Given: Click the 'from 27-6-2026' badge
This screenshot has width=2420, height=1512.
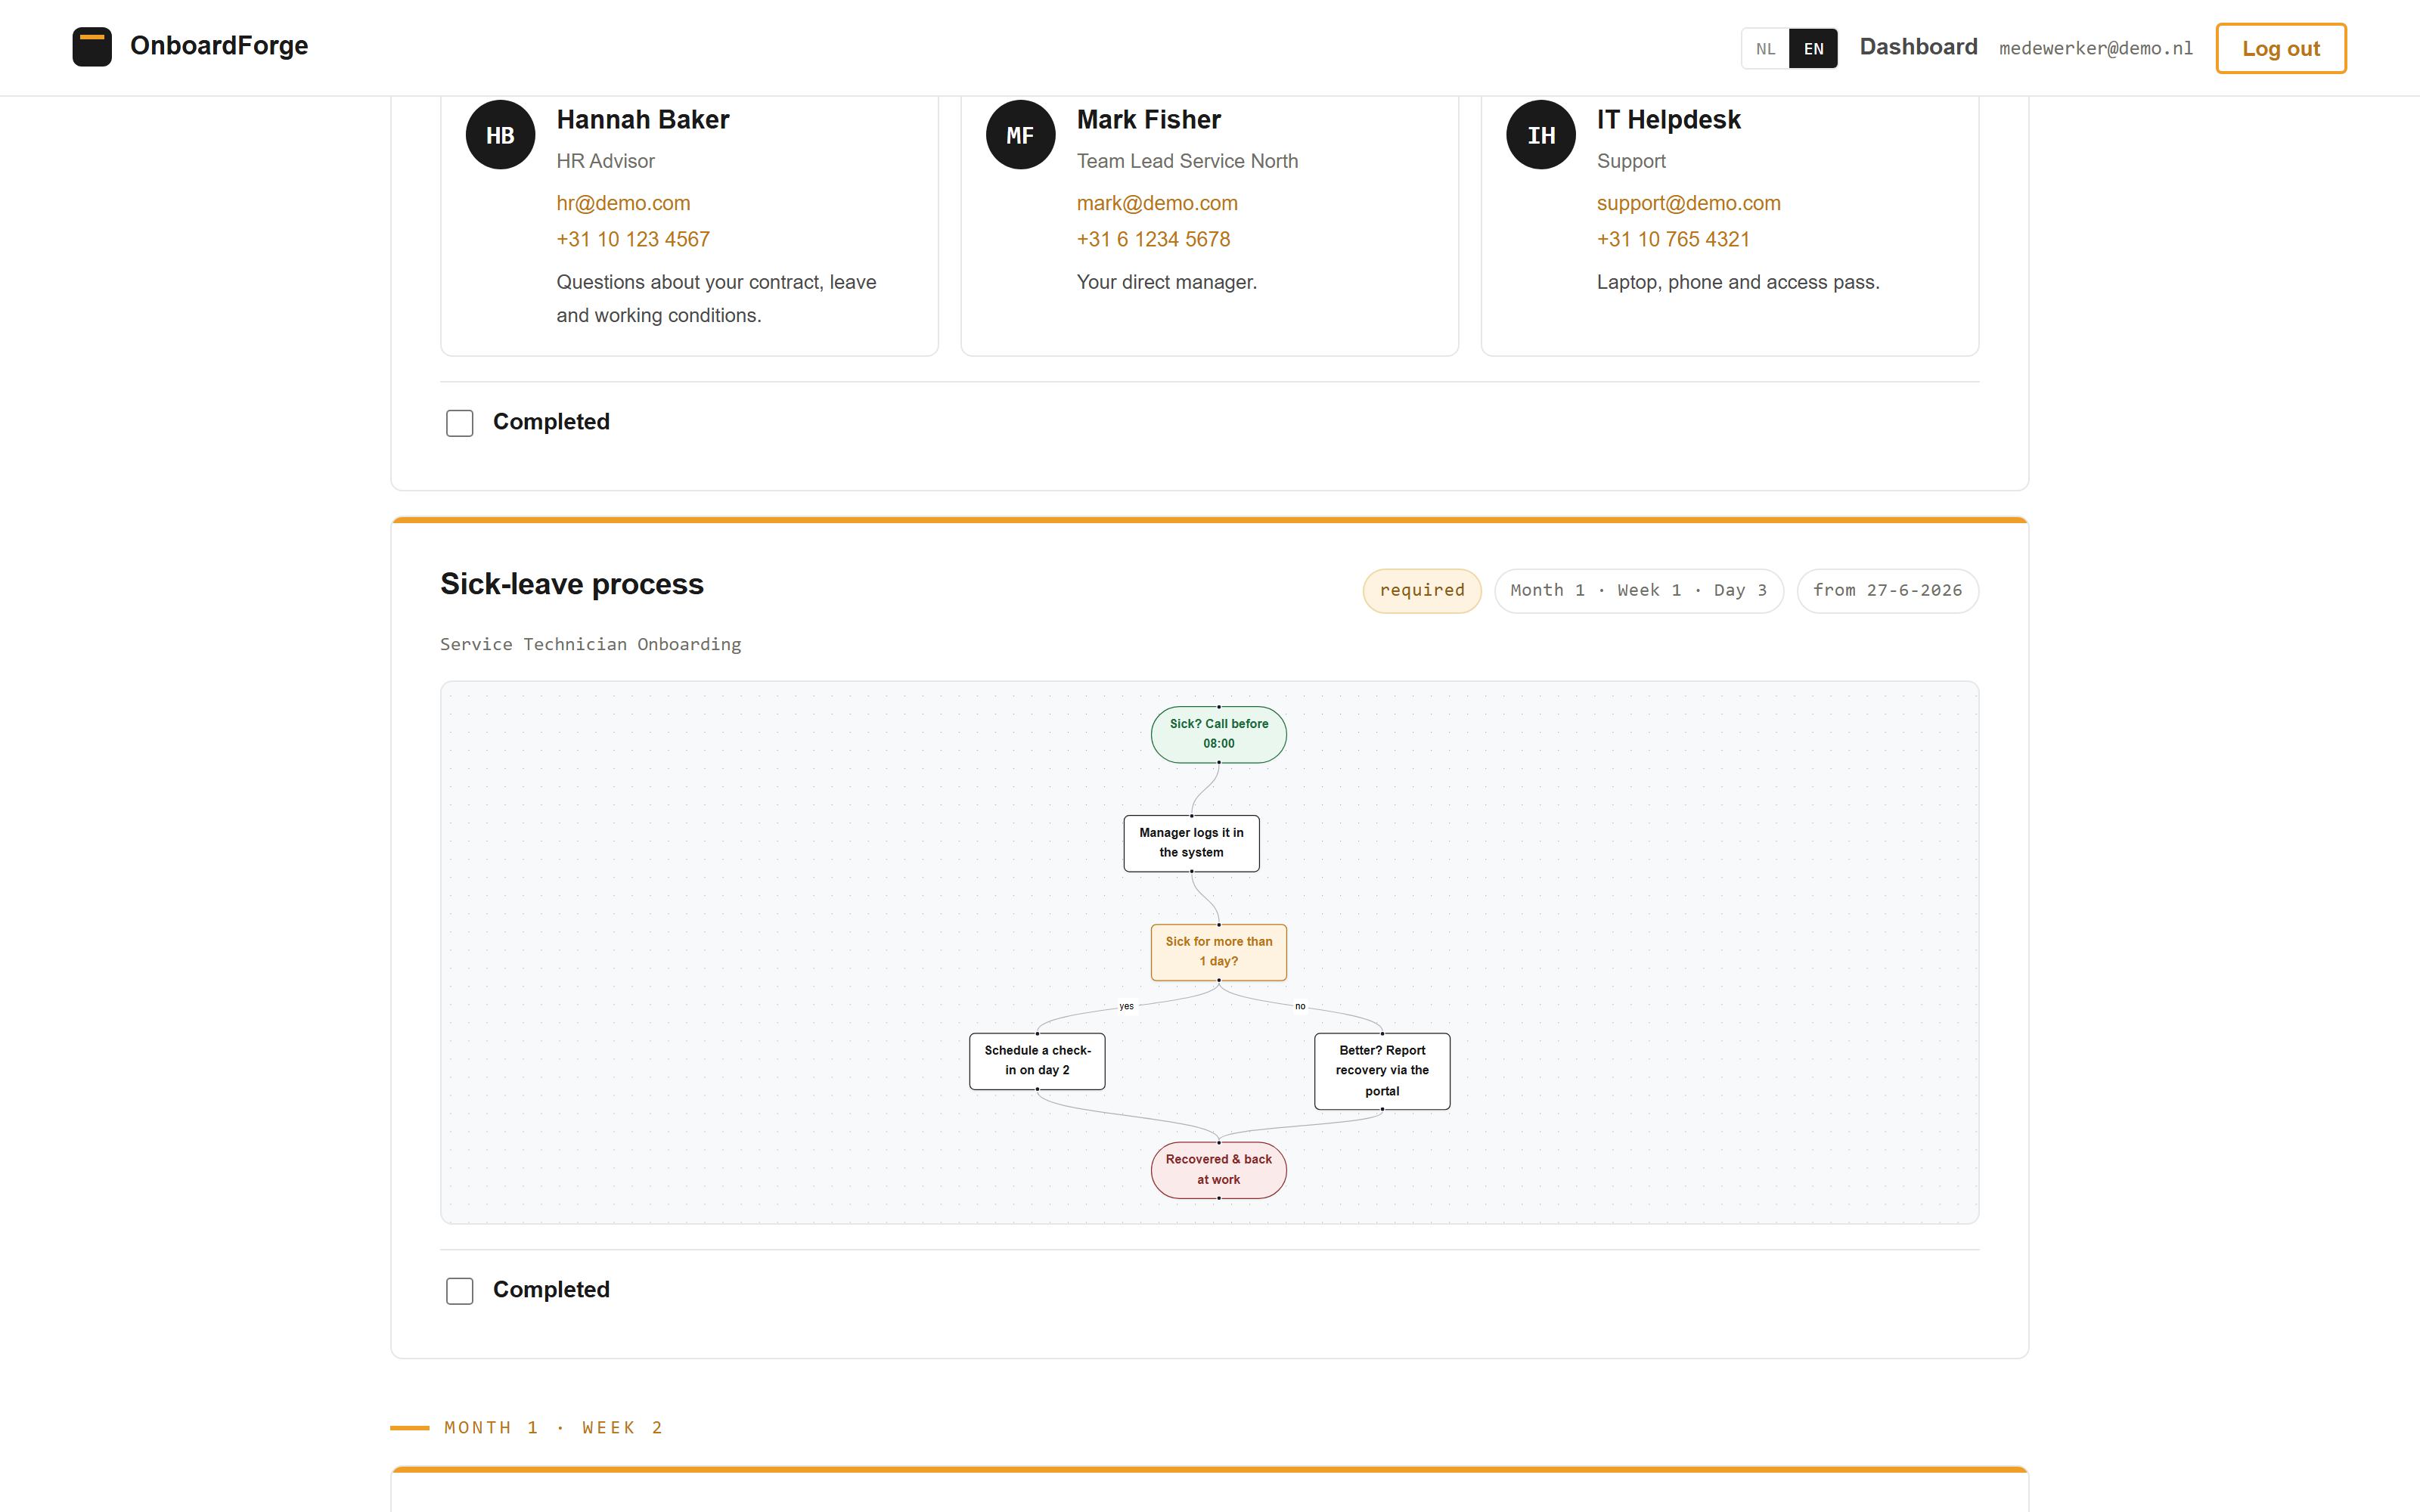Looking at the screenshot, I should [x=1887, y=591].
